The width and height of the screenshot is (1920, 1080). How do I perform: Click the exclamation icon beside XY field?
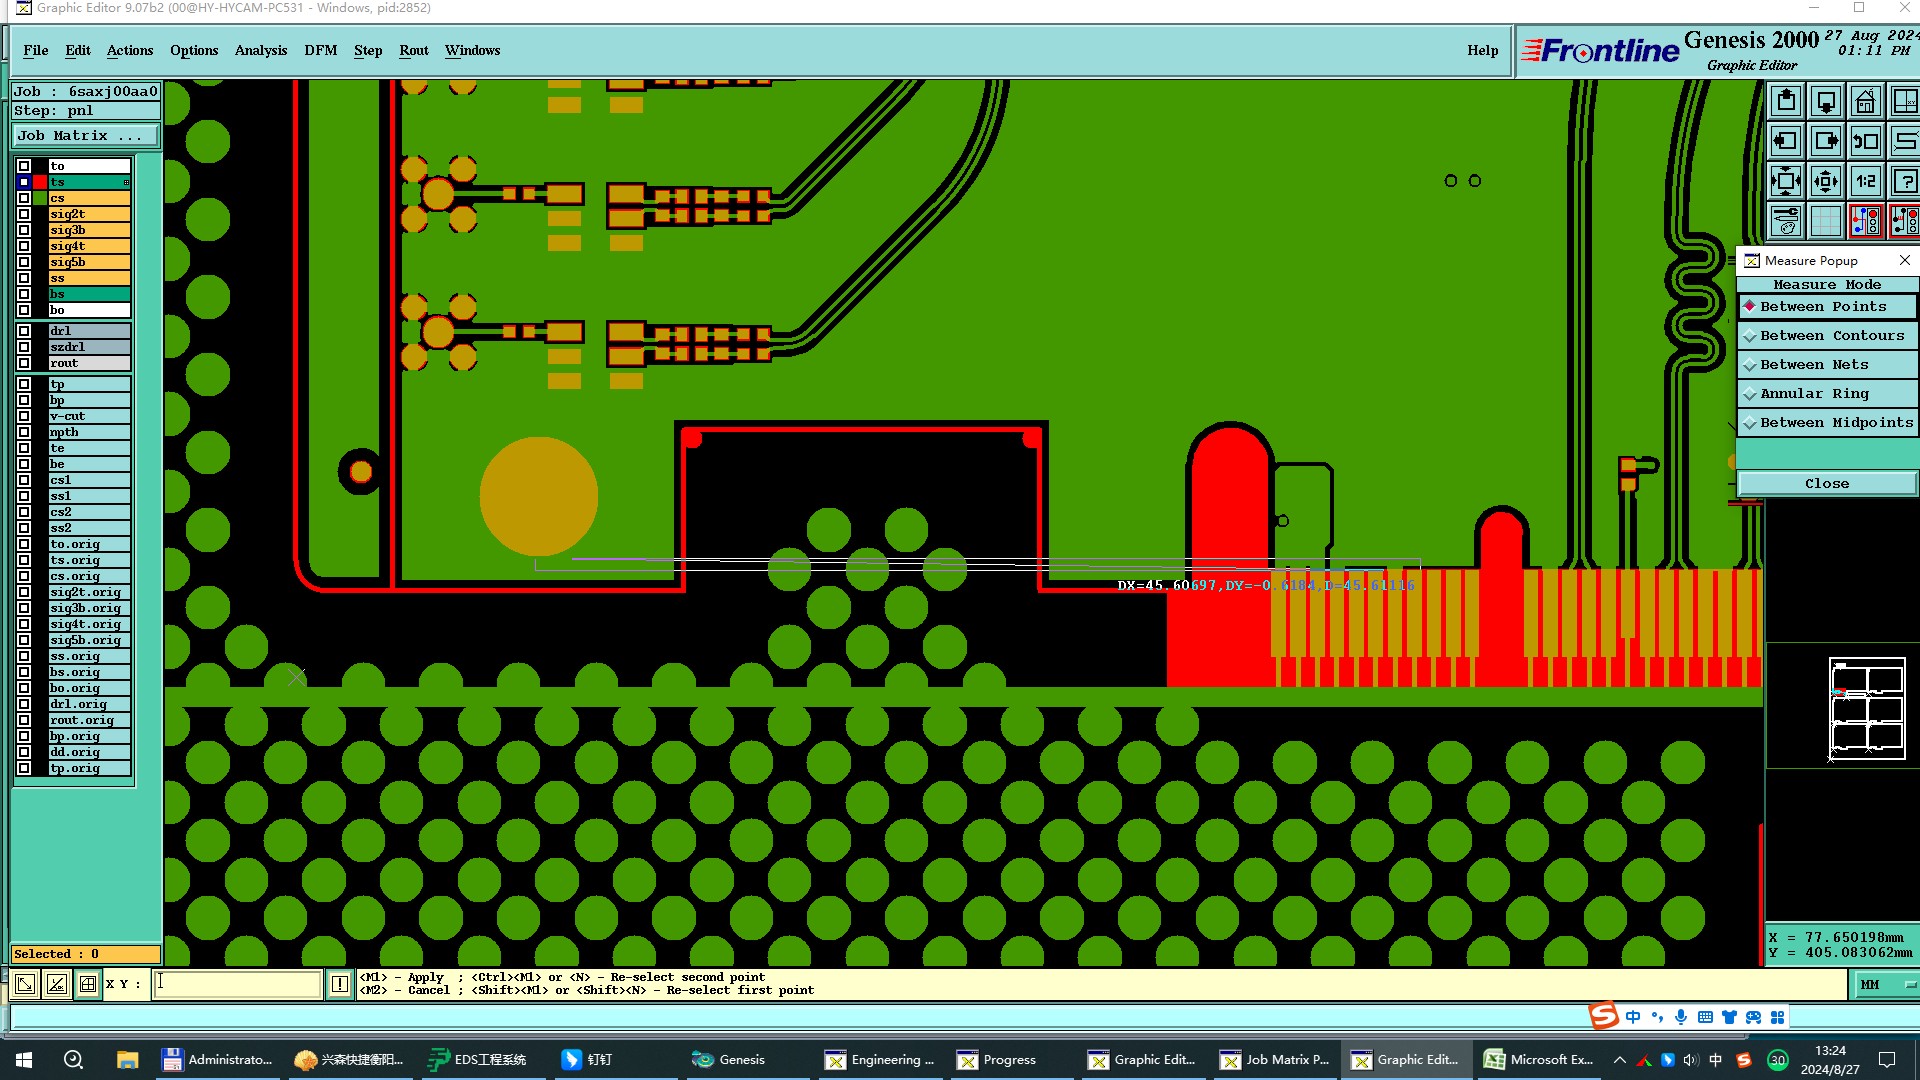click(340, 984)
